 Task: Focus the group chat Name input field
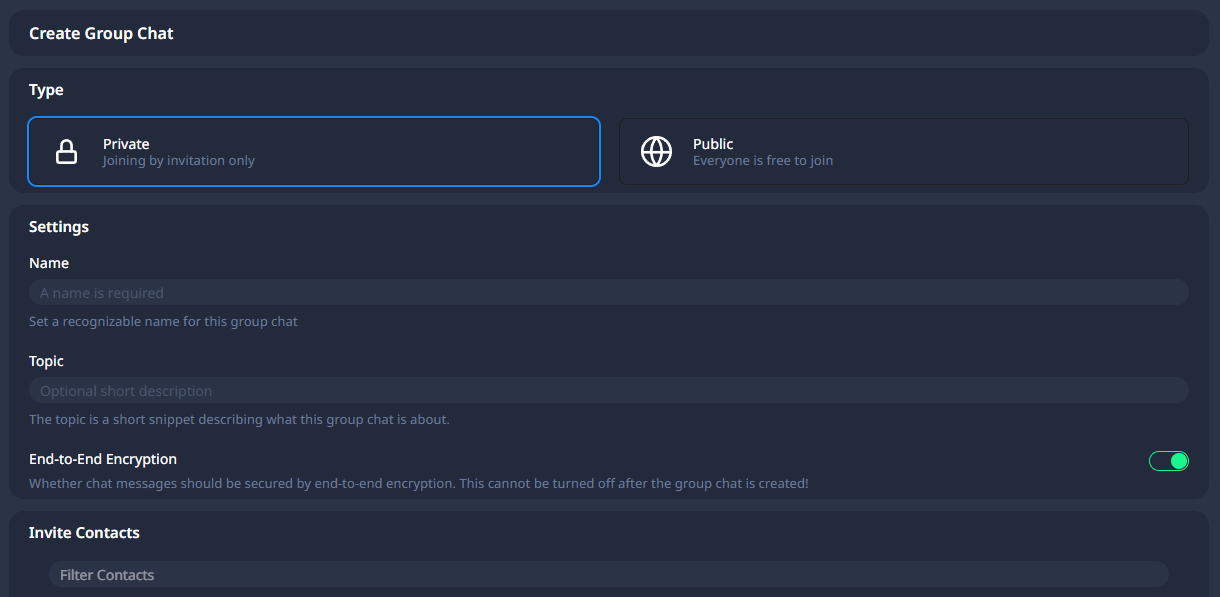click(608, 292)
